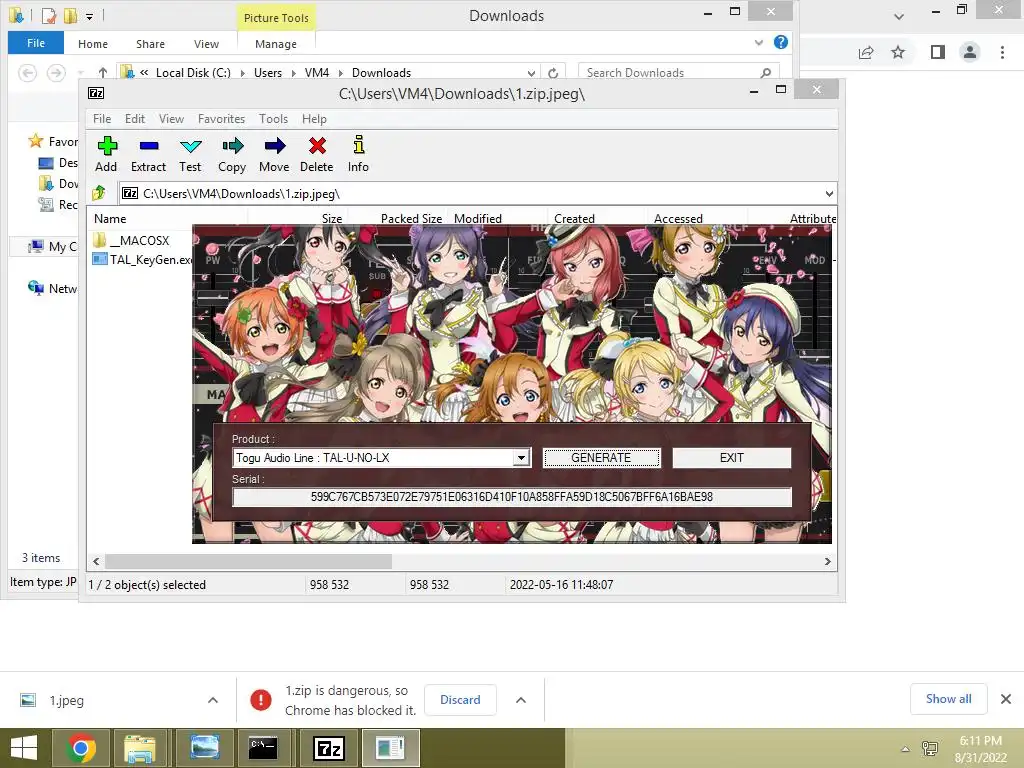Image resolution: width=1024 pixels, height=768 pixels.
Task: Open Windows Start button
Action: point(24,748)
